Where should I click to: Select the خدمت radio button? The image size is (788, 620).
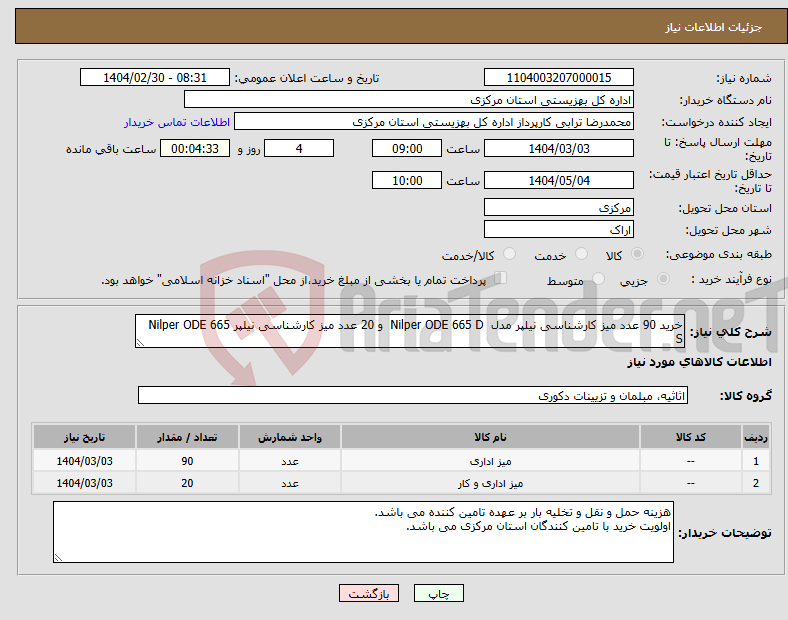[x=581, y=254]
